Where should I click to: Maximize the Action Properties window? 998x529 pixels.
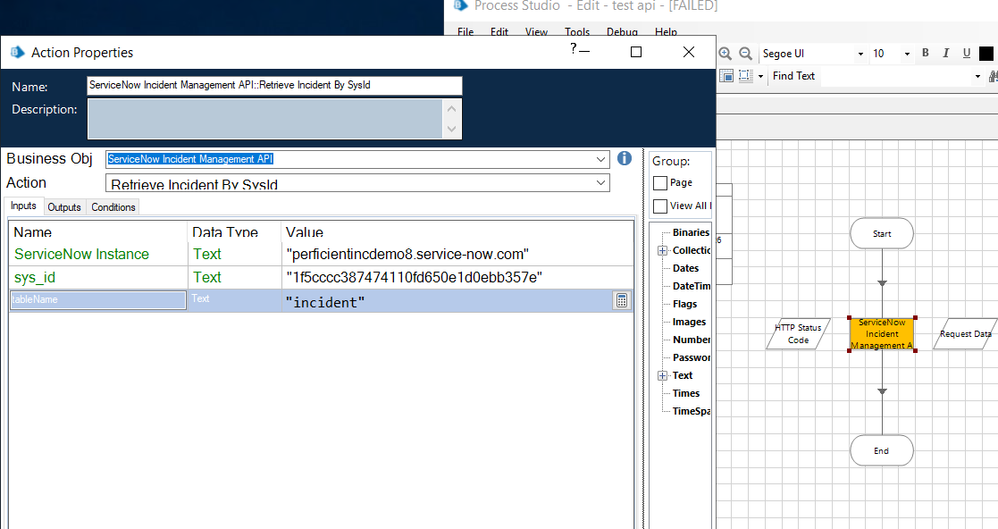[x=636, y=52]
